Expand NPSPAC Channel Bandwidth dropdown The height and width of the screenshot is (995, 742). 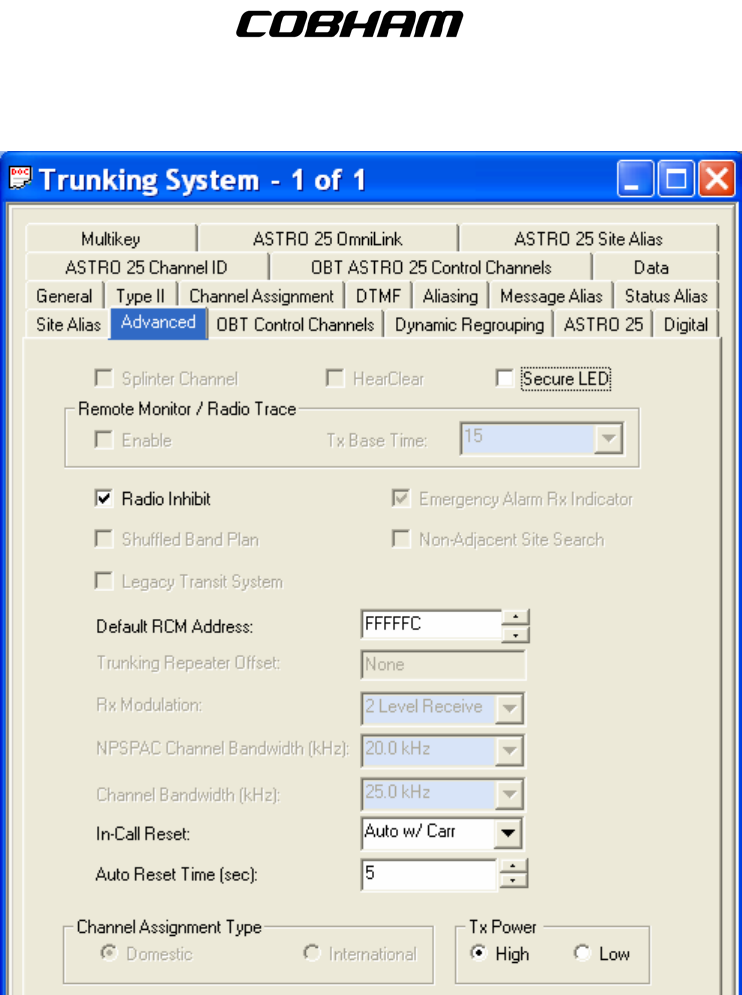click(508, 751)
